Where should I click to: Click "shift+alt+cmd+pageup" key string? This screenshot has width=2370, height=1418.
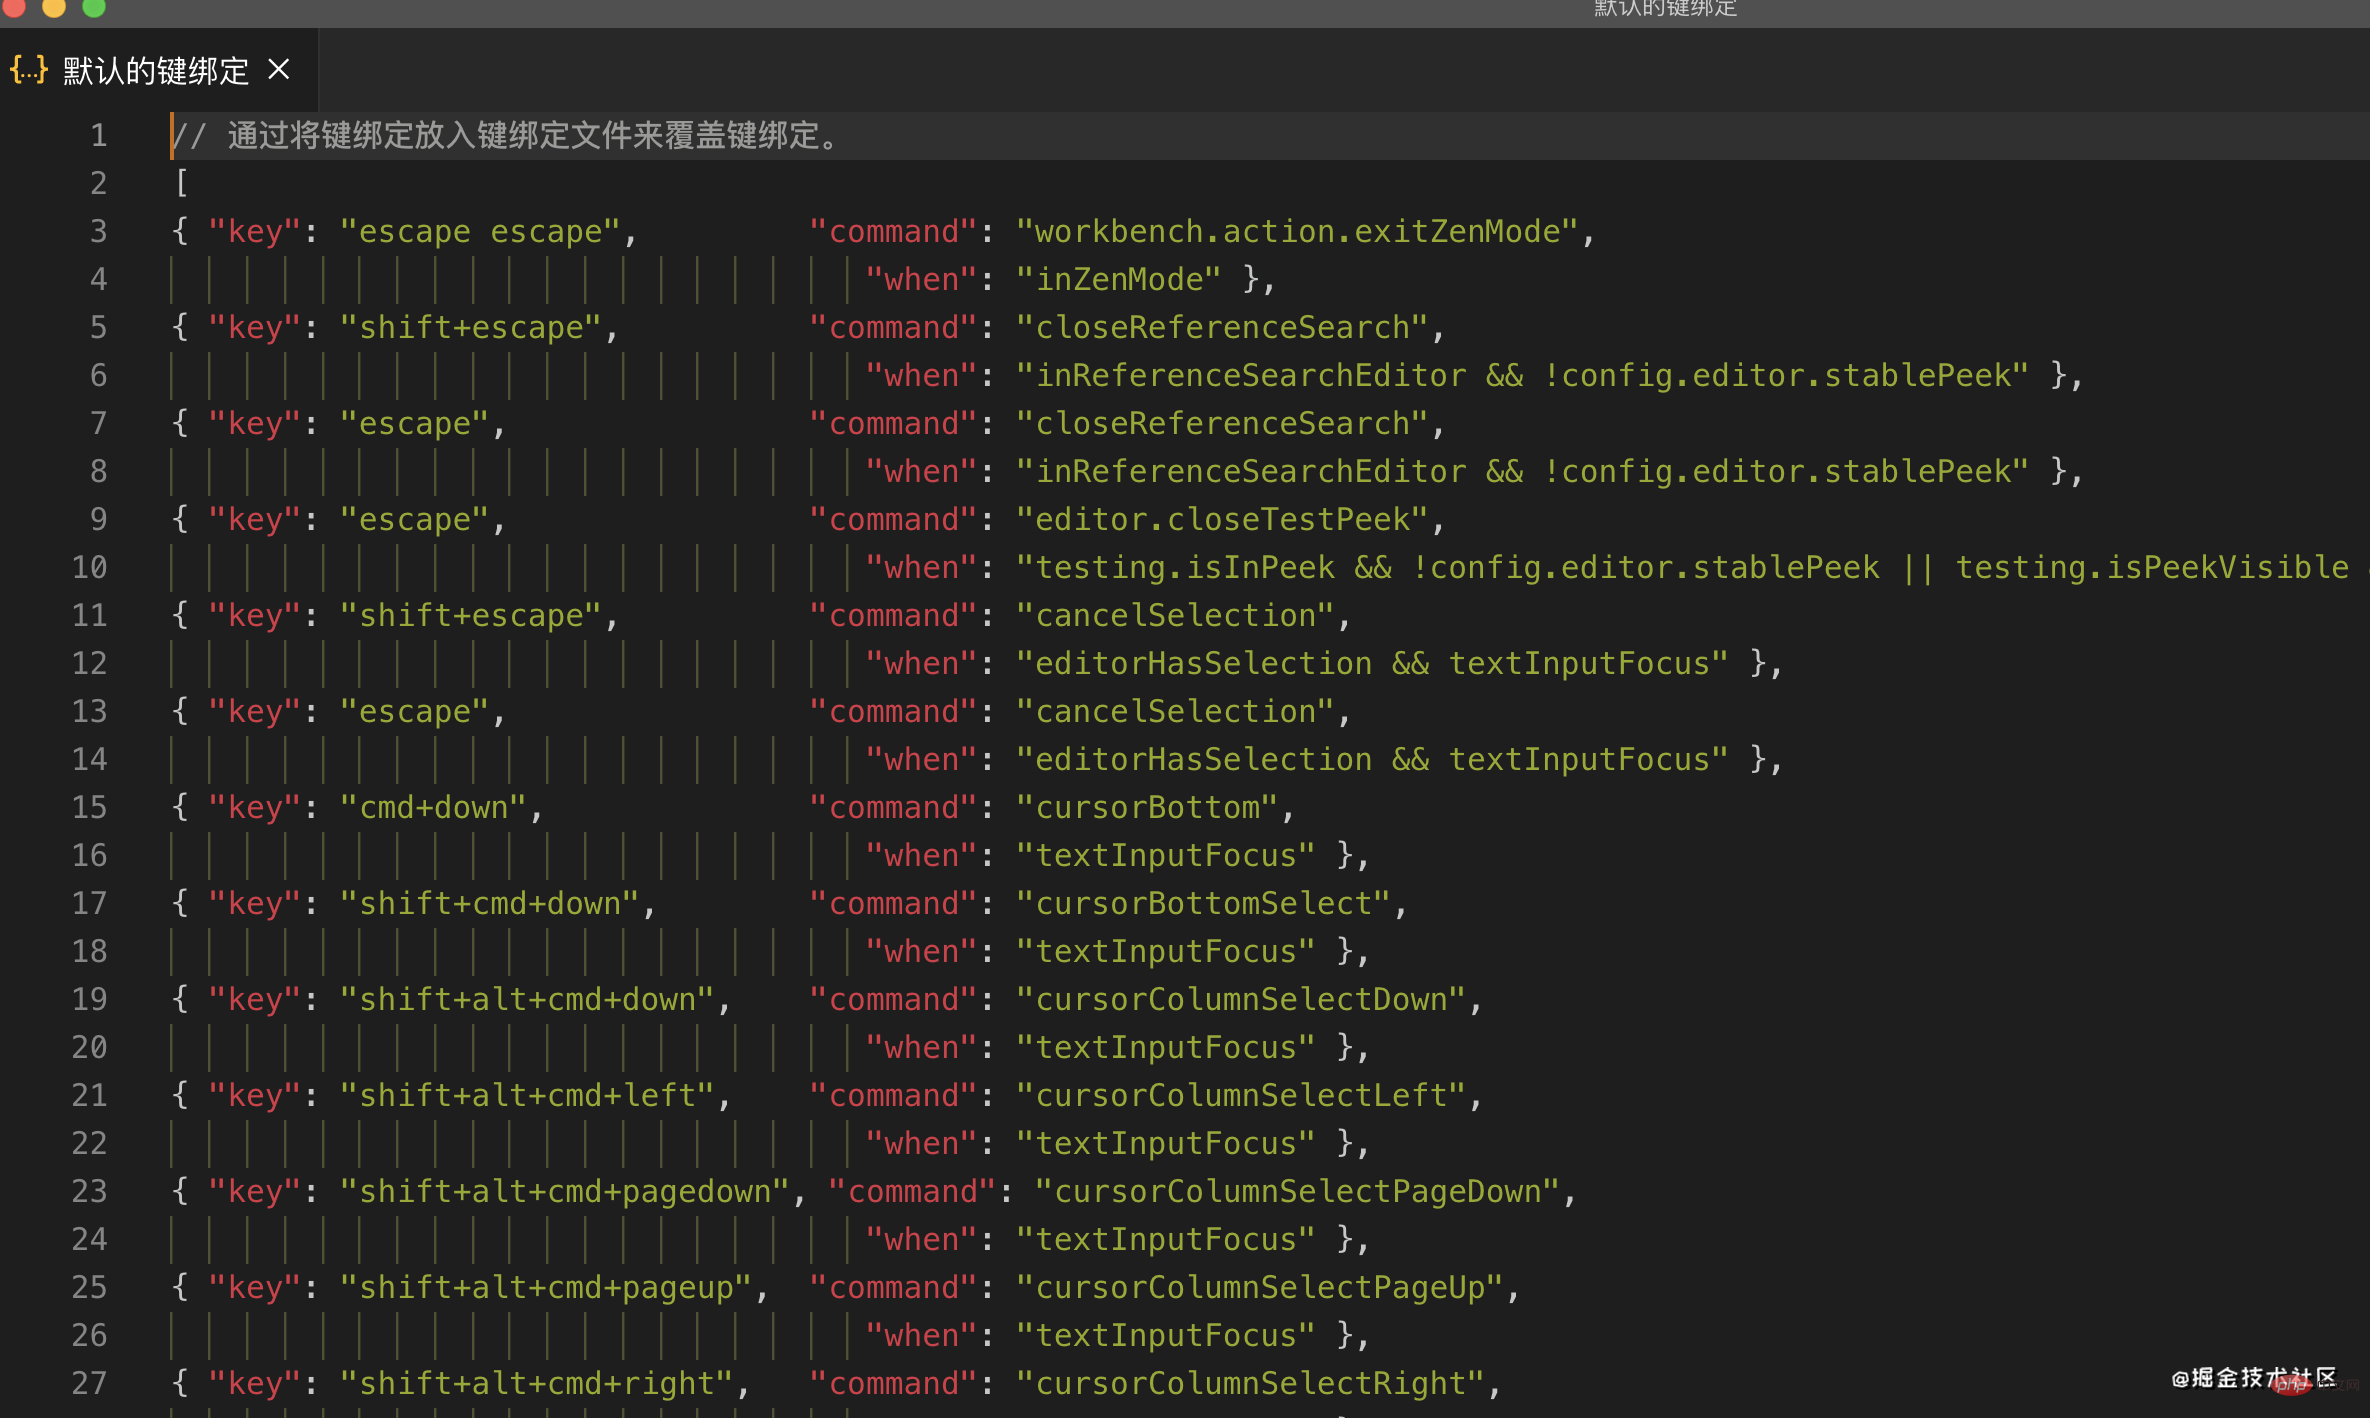(x=546, y=1287)
